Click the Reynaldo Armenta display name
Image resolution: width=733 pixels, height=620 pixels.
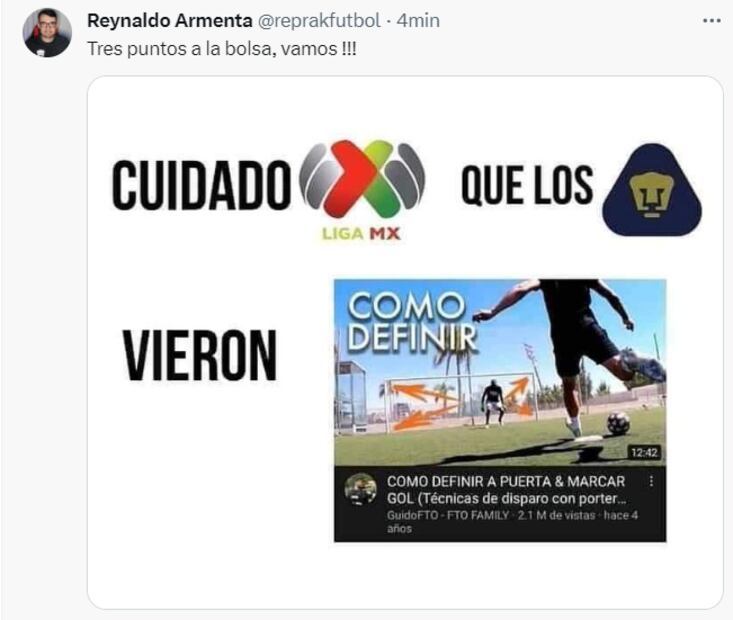click(170, 21)
